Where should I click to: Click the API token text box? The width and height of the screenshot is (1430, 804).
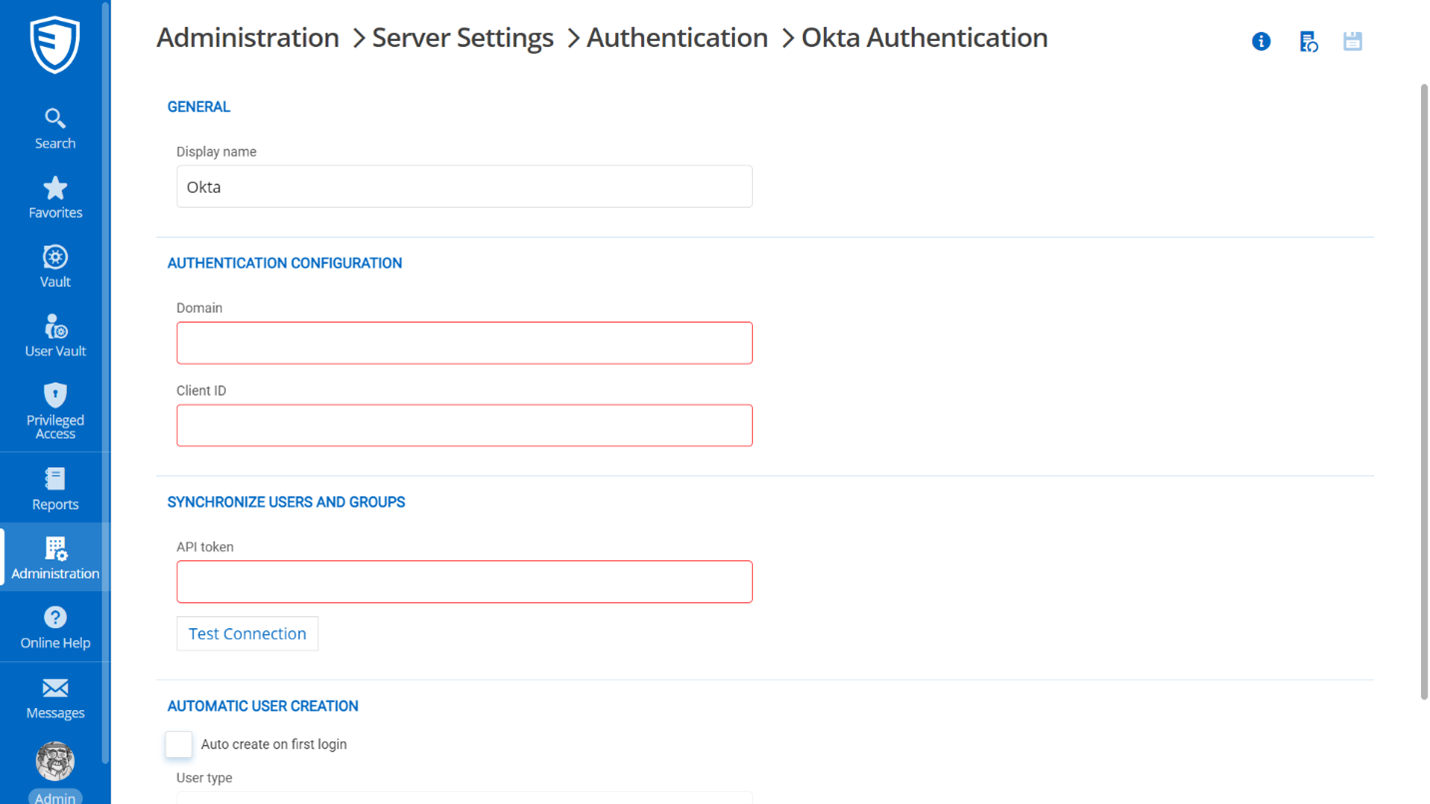point(464,581)
